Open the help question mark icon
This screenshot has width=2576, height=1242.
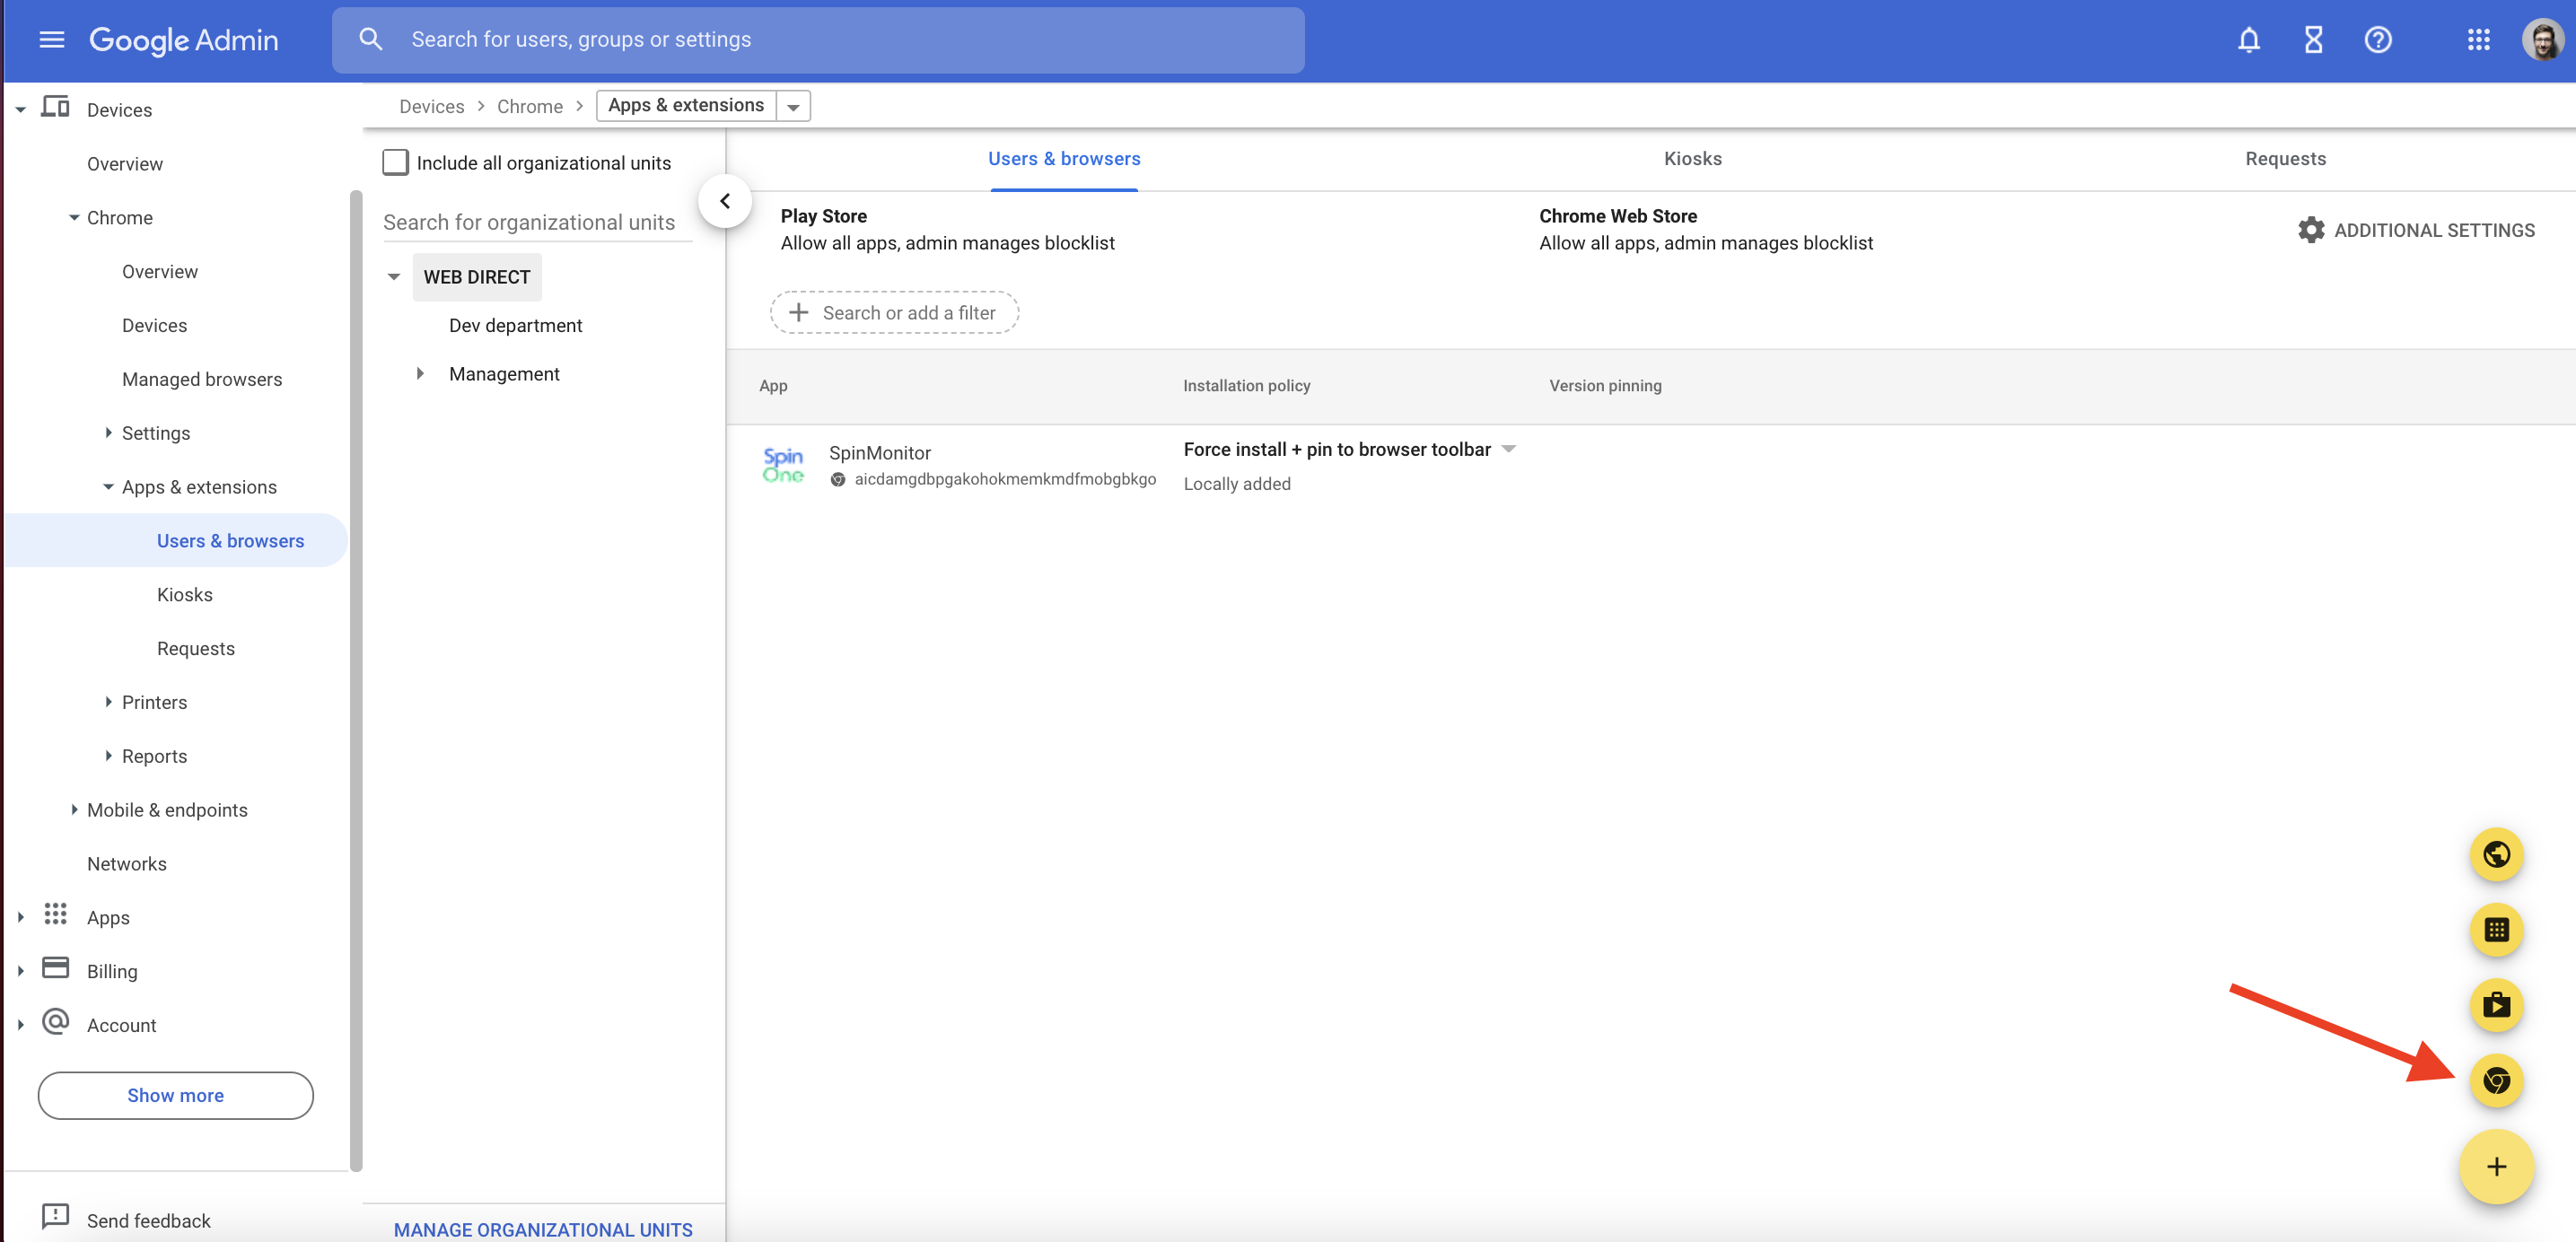coord(2377,40)
